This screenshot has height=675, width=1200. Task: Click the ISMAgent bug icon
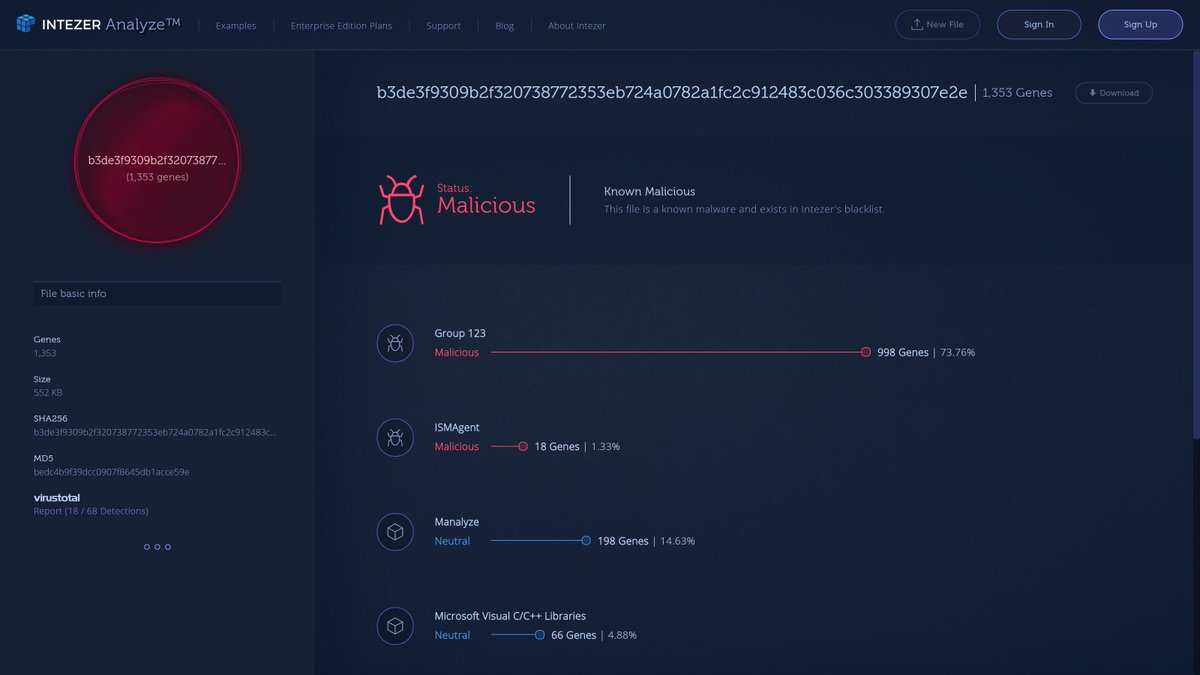tap(395, 437)
